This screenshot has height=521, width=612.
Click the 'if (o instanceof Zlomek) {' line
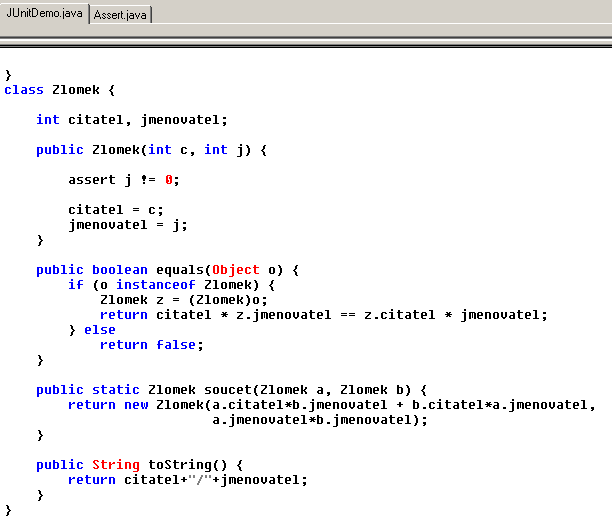pyautogui.click(x=171, y=285)
